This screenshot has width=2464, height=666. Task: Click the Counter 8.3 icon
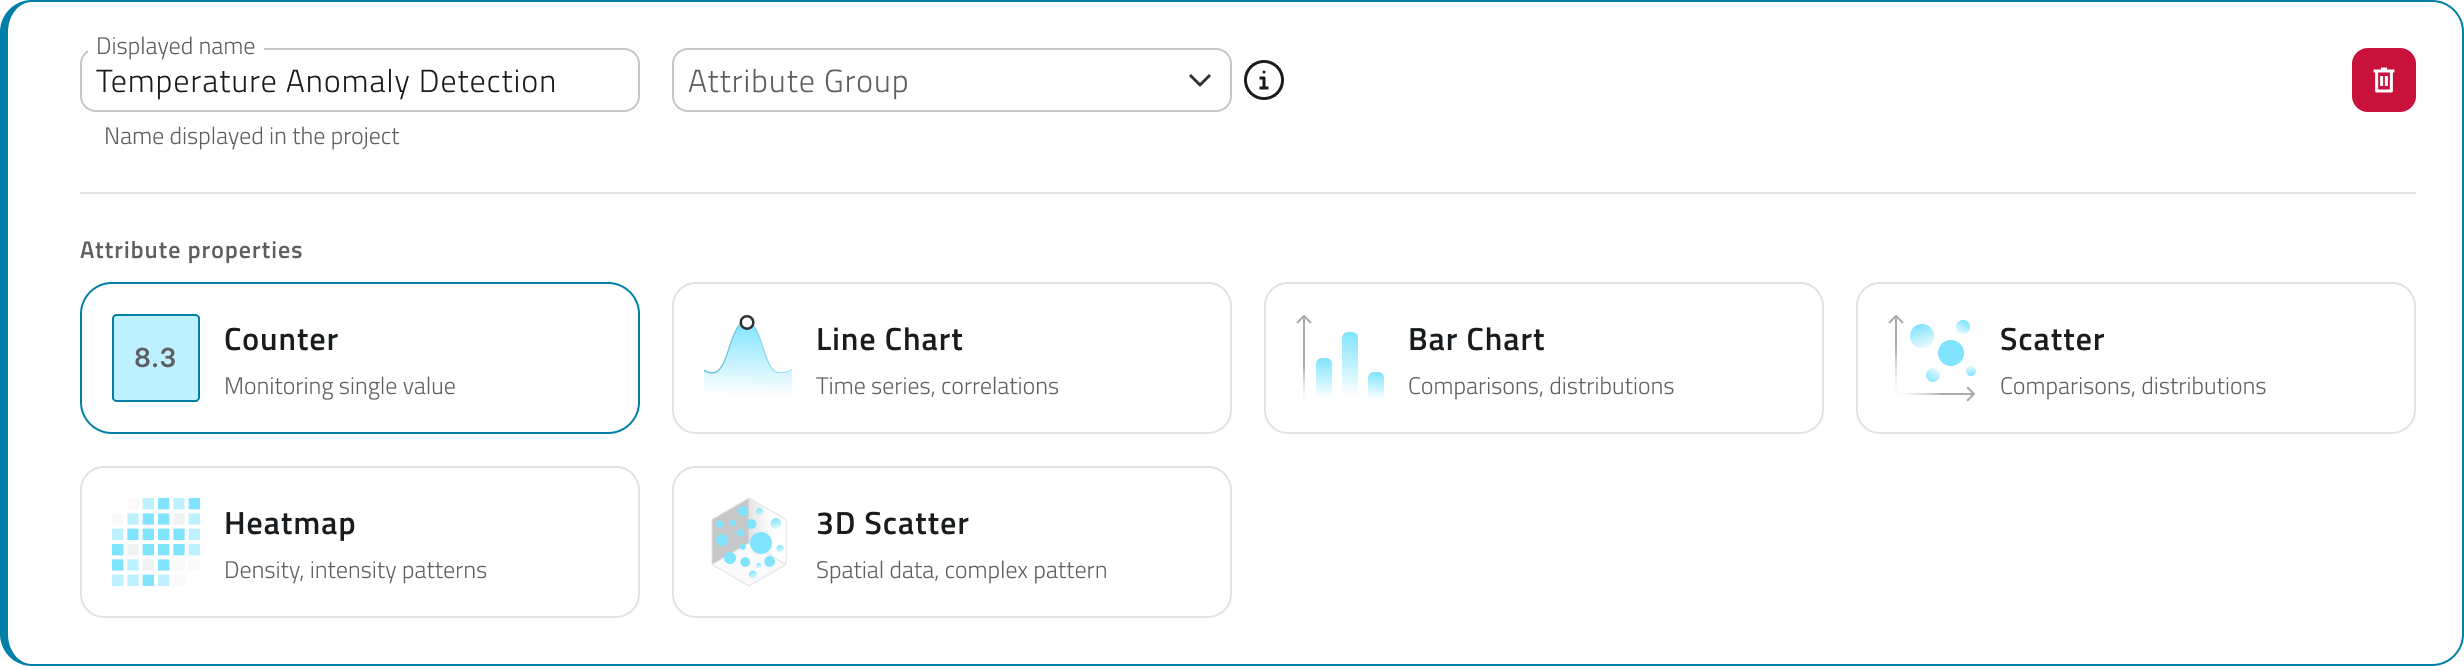tap(155, 357)
